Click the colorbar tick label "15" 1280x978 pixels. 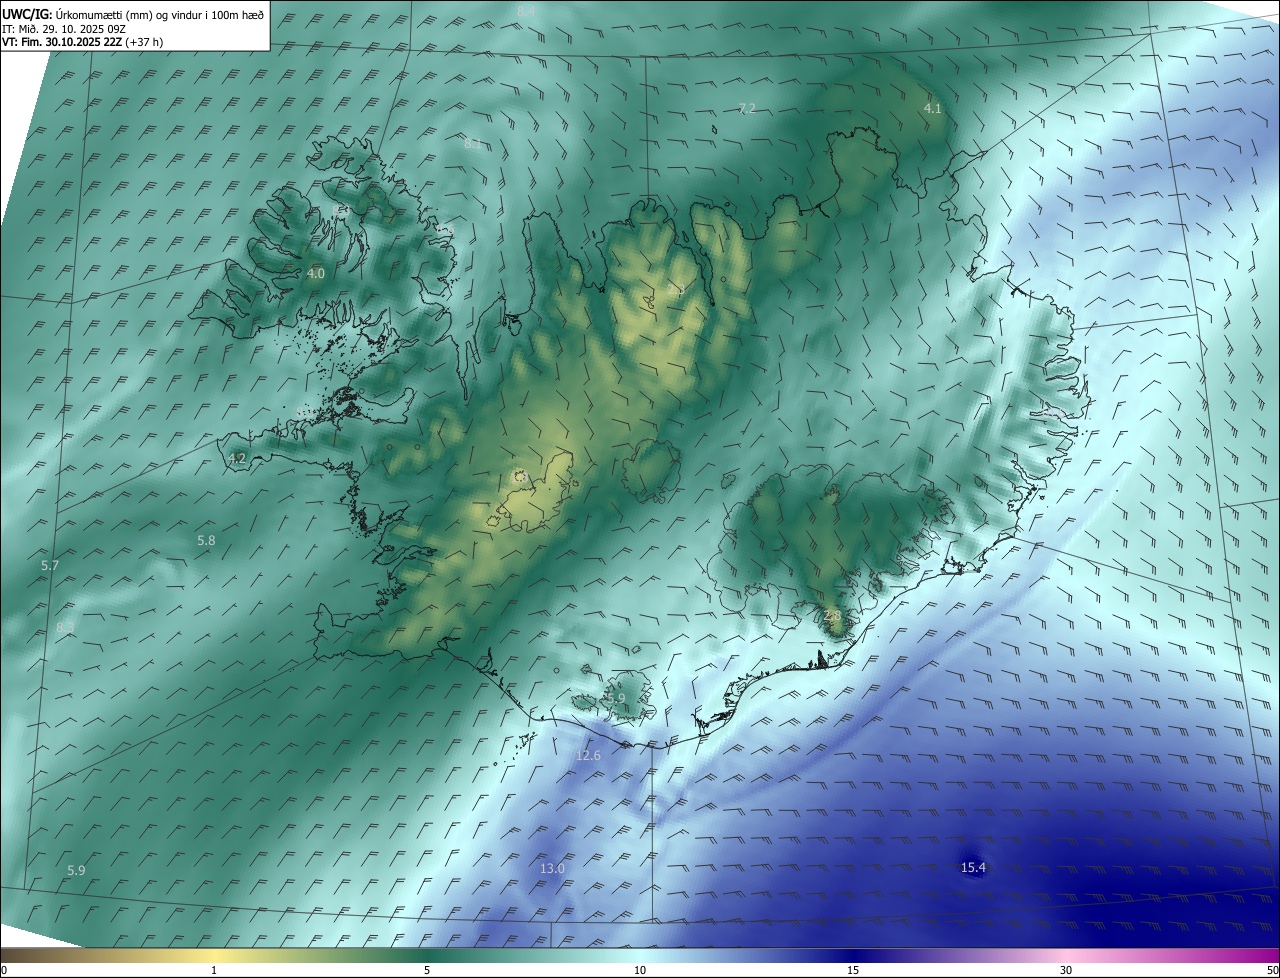(x=853, y=970)
